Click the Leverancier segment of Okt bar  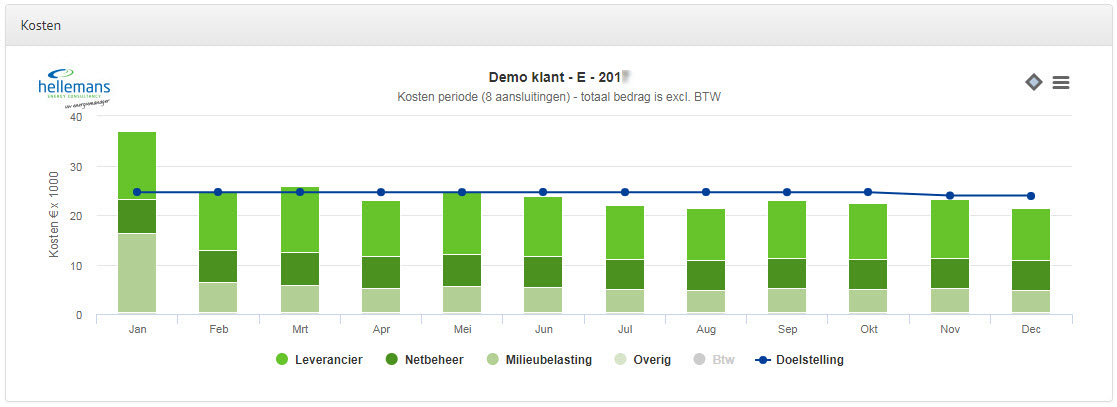point(868,231)
